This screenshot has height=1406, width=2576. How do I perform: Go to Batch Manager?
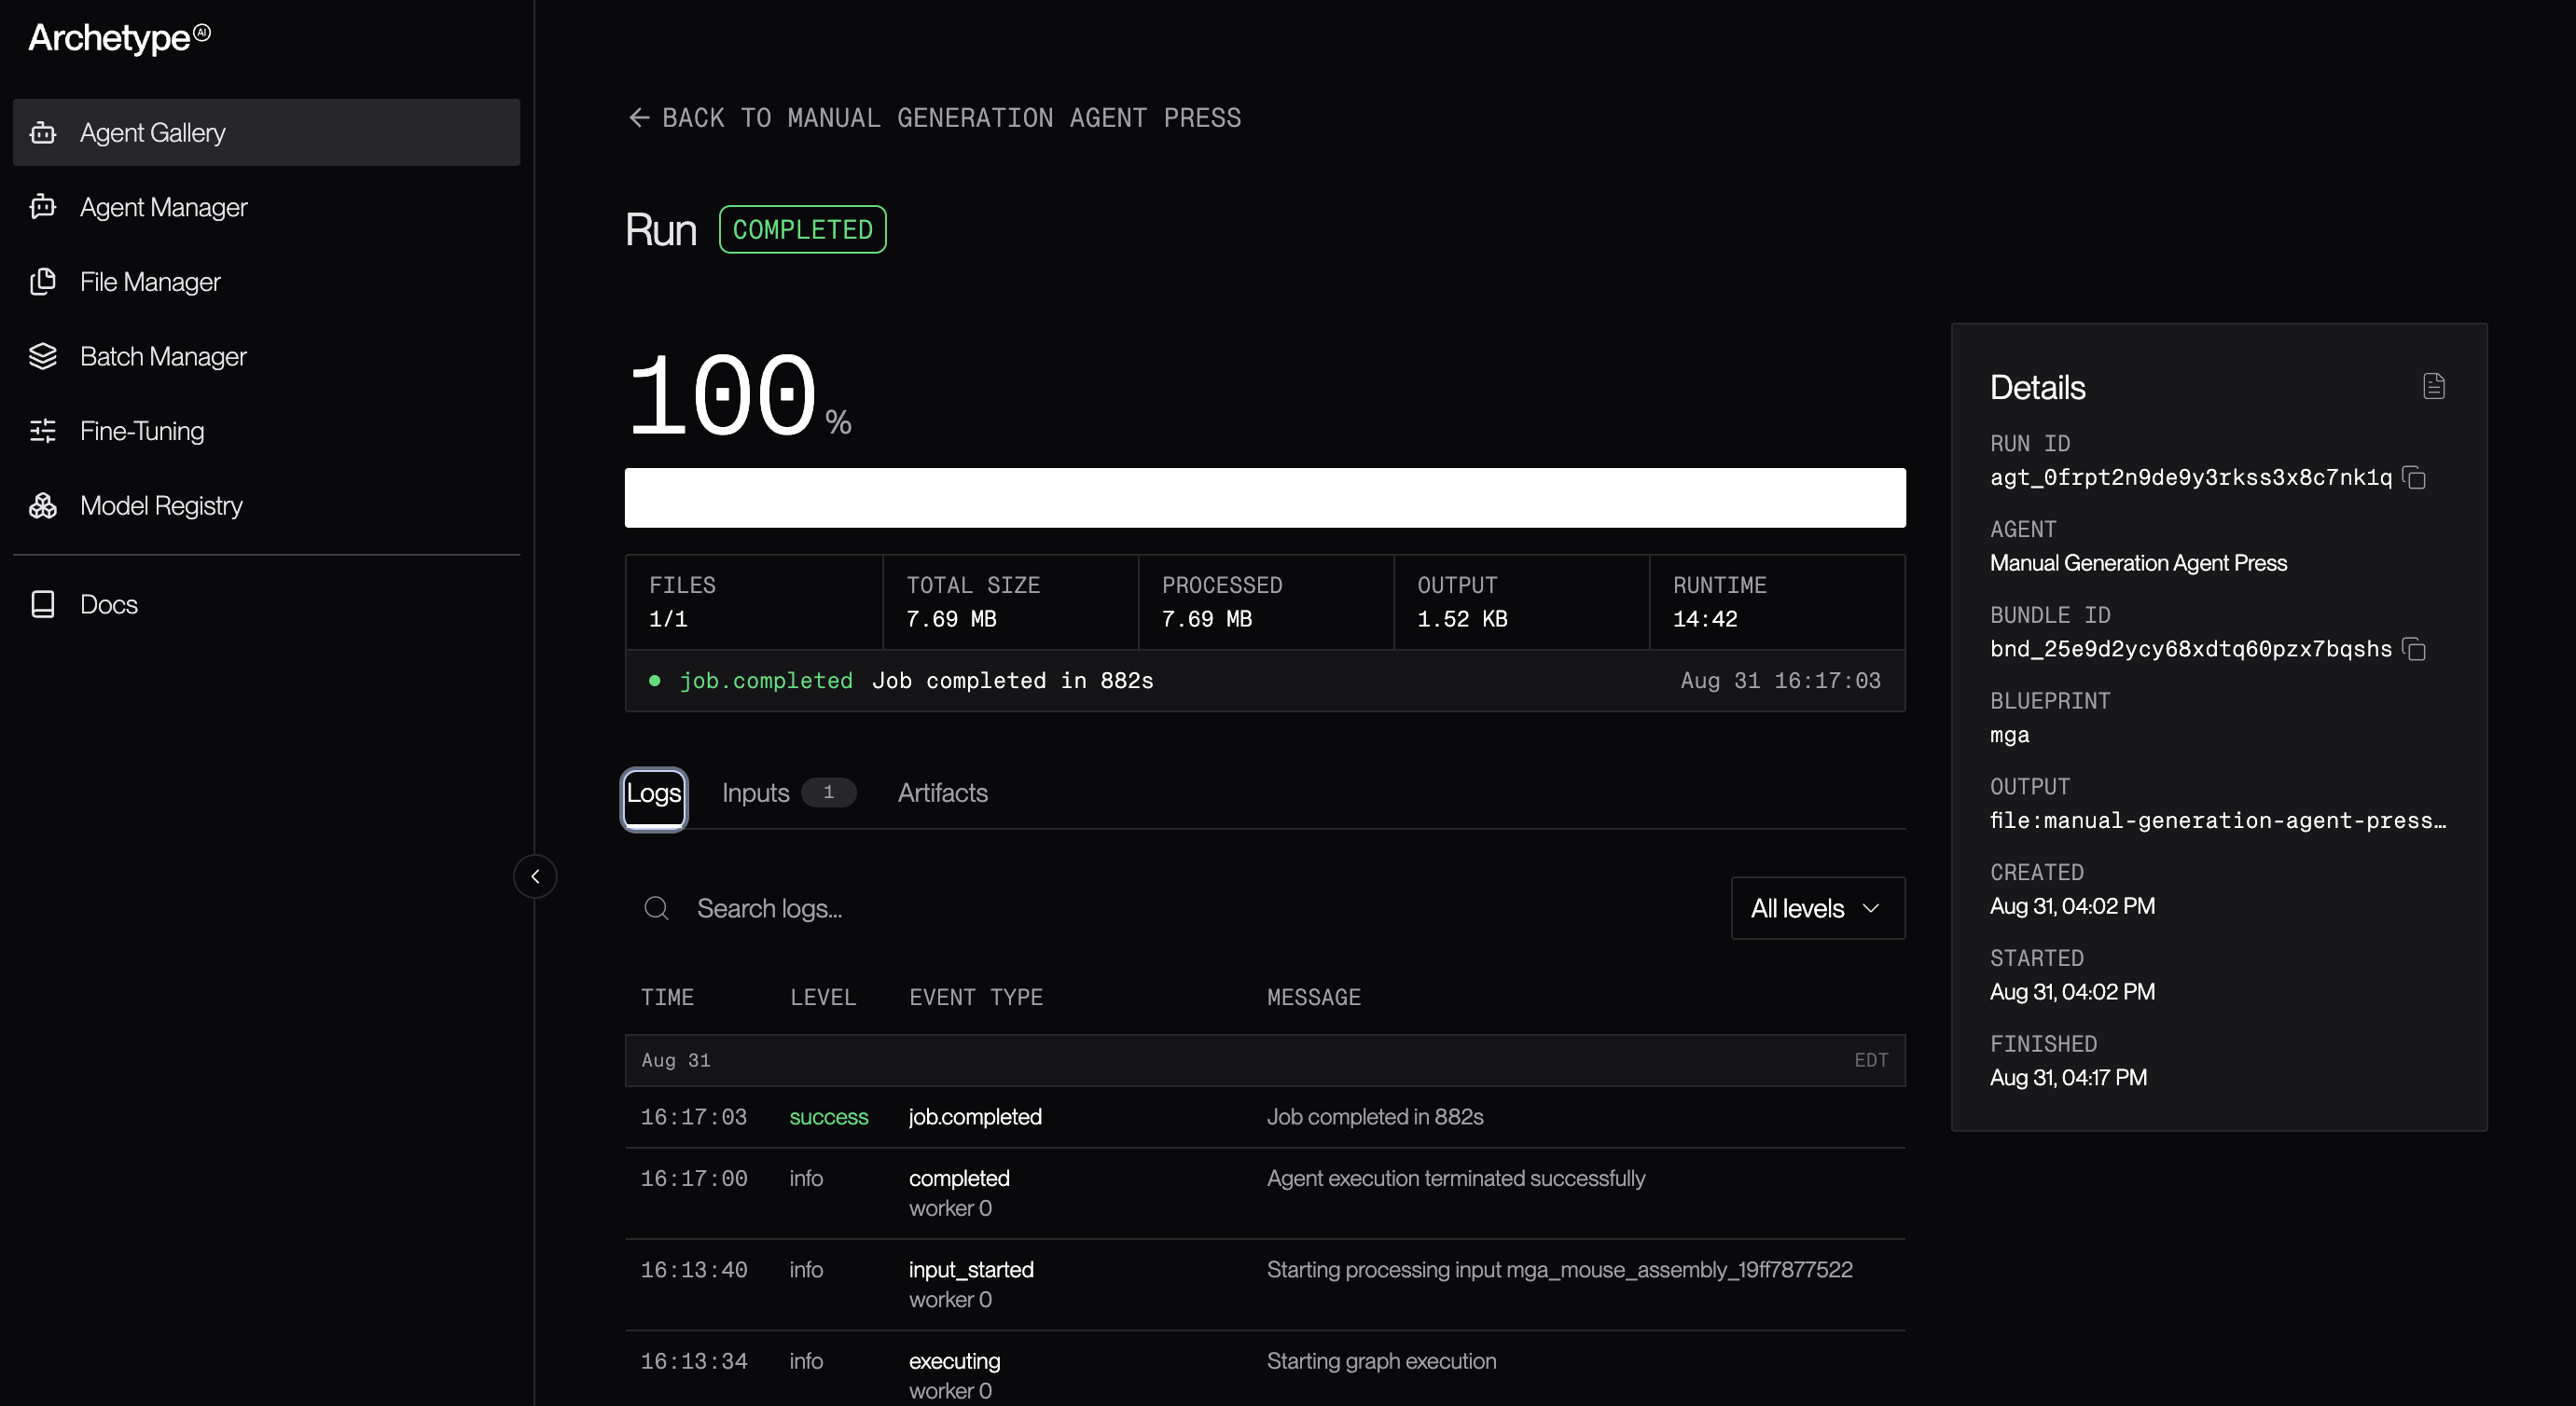(x=266, y=356)
